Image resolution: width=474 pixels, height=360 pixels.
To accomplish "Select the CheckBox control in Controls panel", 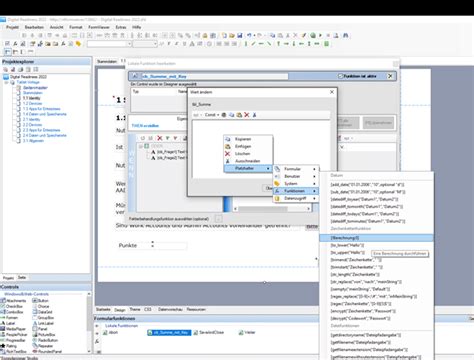I will tap(11, 306).
